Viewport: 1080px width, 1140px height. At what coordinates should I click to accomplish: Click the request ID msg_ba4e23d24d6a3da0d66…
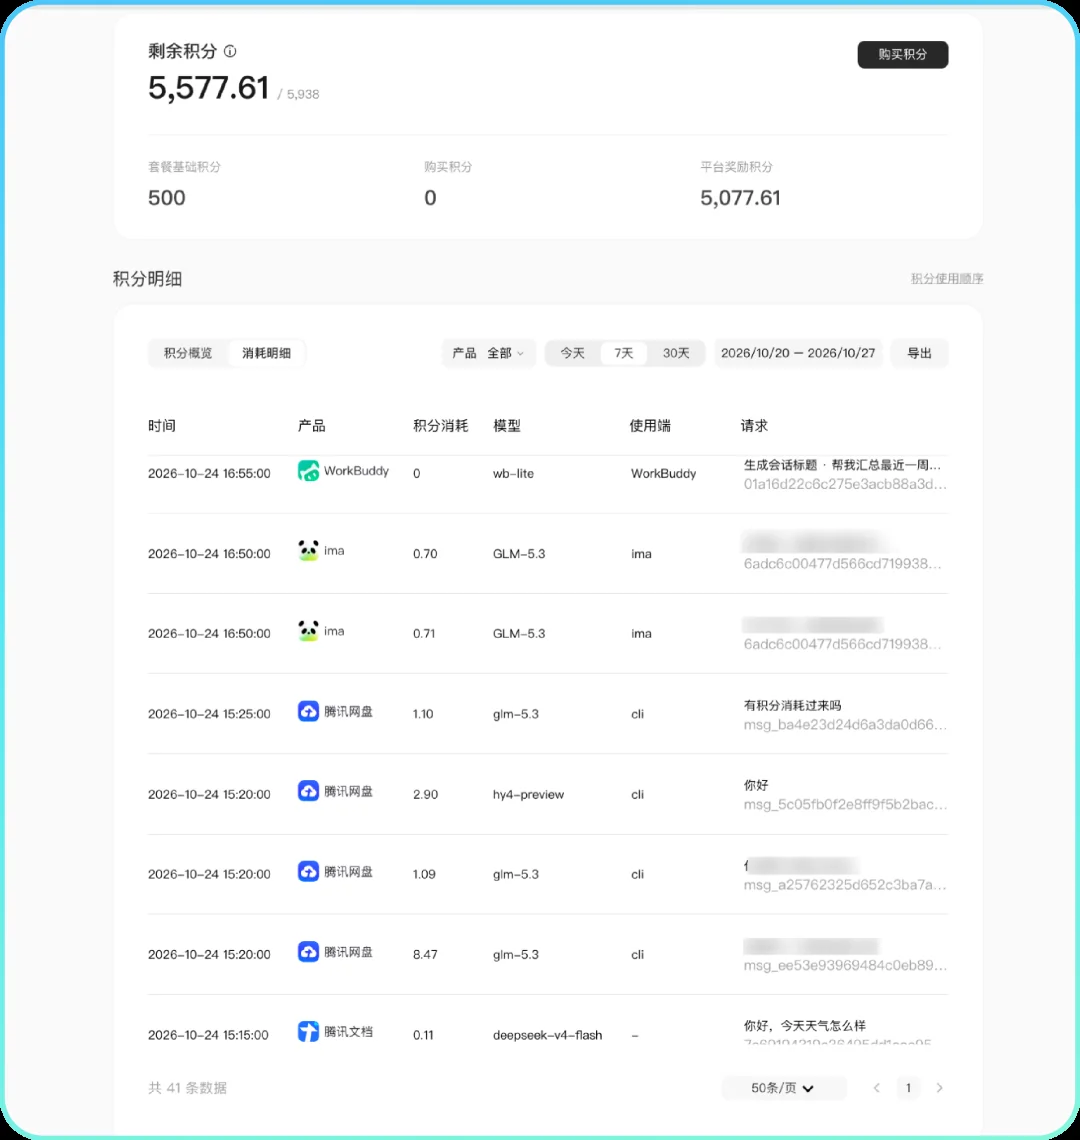[x=845, y=725]
